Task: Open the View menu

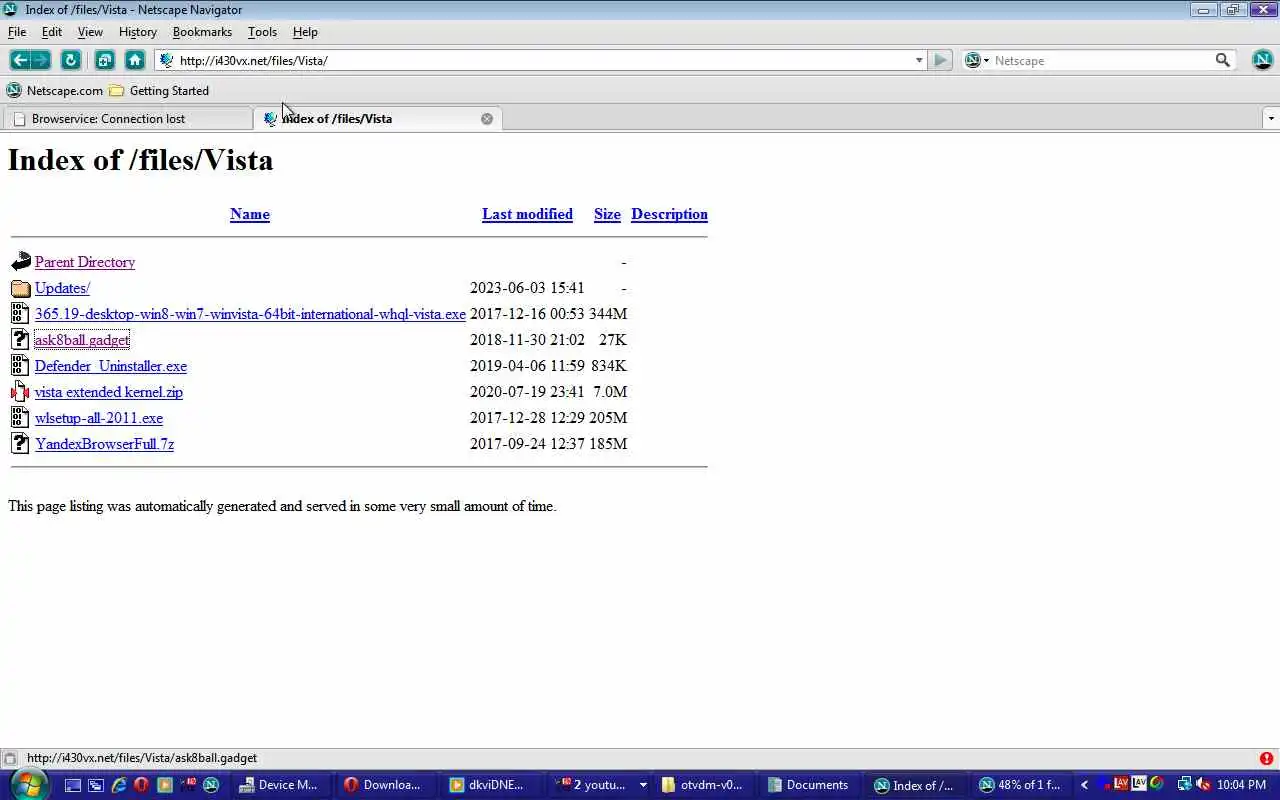Action: click(90, 32)
